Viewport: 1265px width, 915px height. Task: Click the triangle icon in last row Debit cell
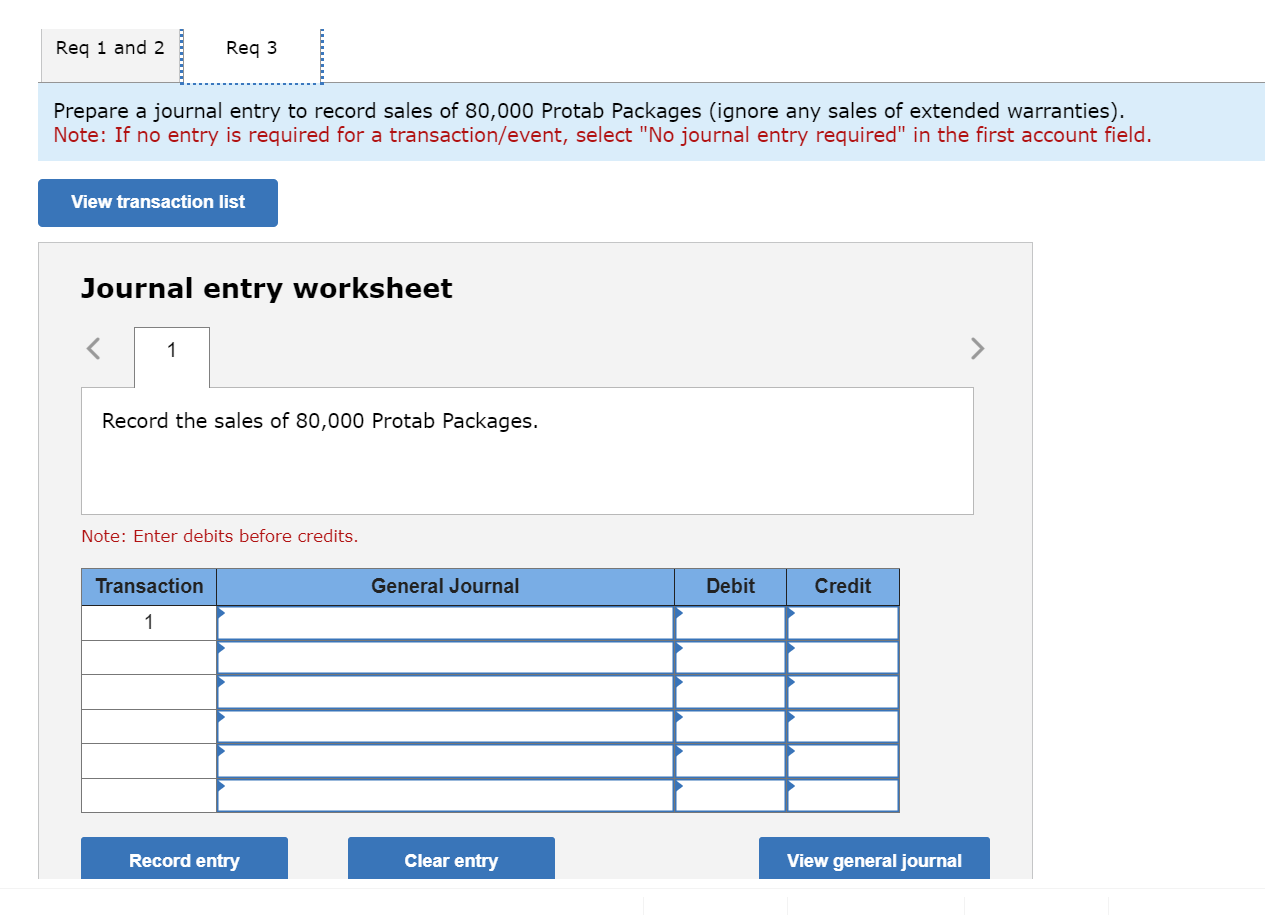click(x=679, y=788)
